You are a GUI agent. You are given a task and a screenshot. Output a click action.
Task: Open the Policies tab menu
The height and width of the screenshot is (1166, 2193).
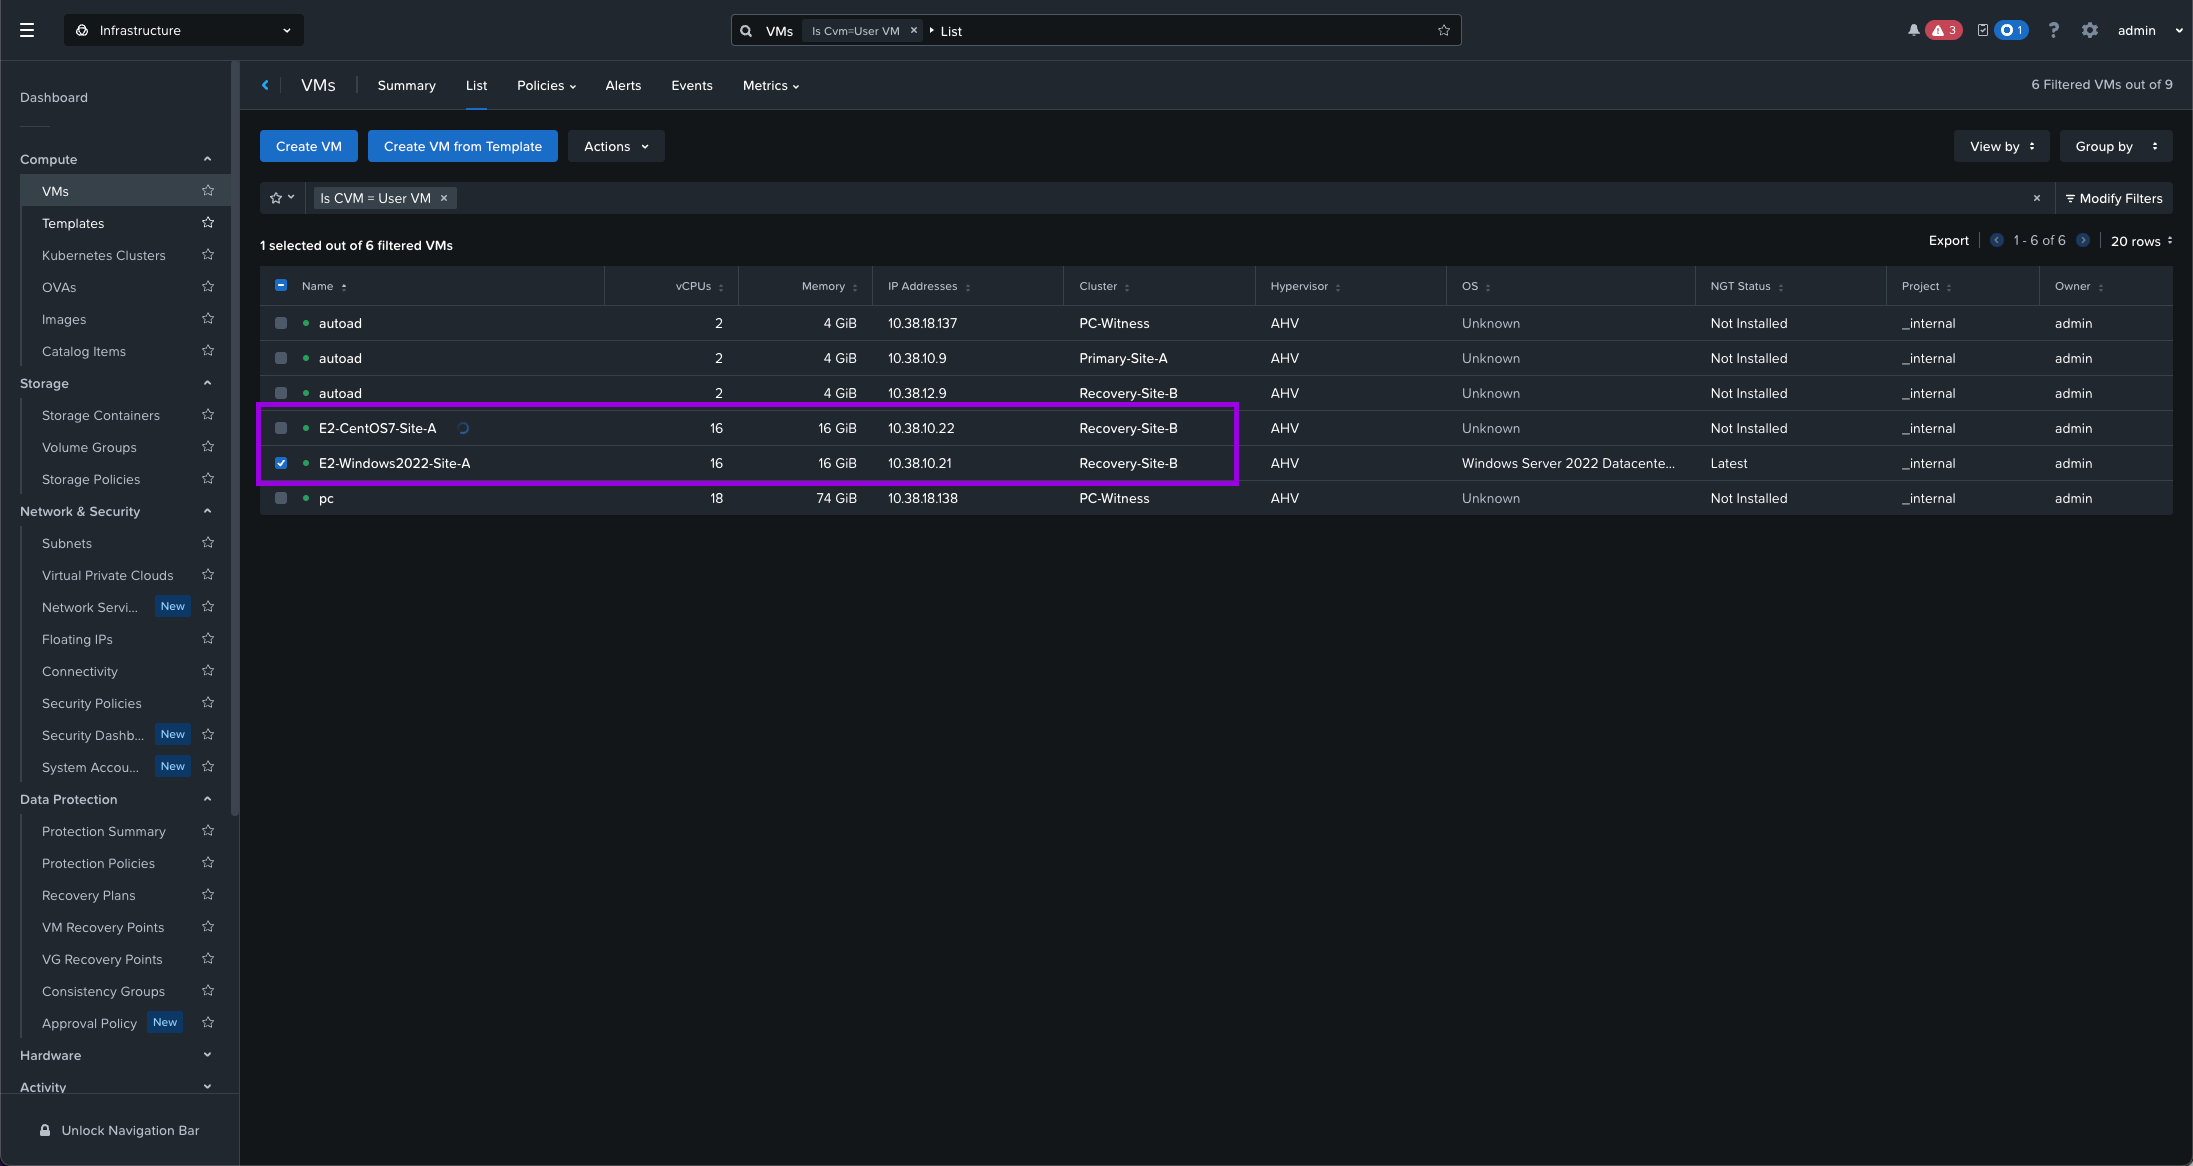pyautogui.click(x=546, y=85)
